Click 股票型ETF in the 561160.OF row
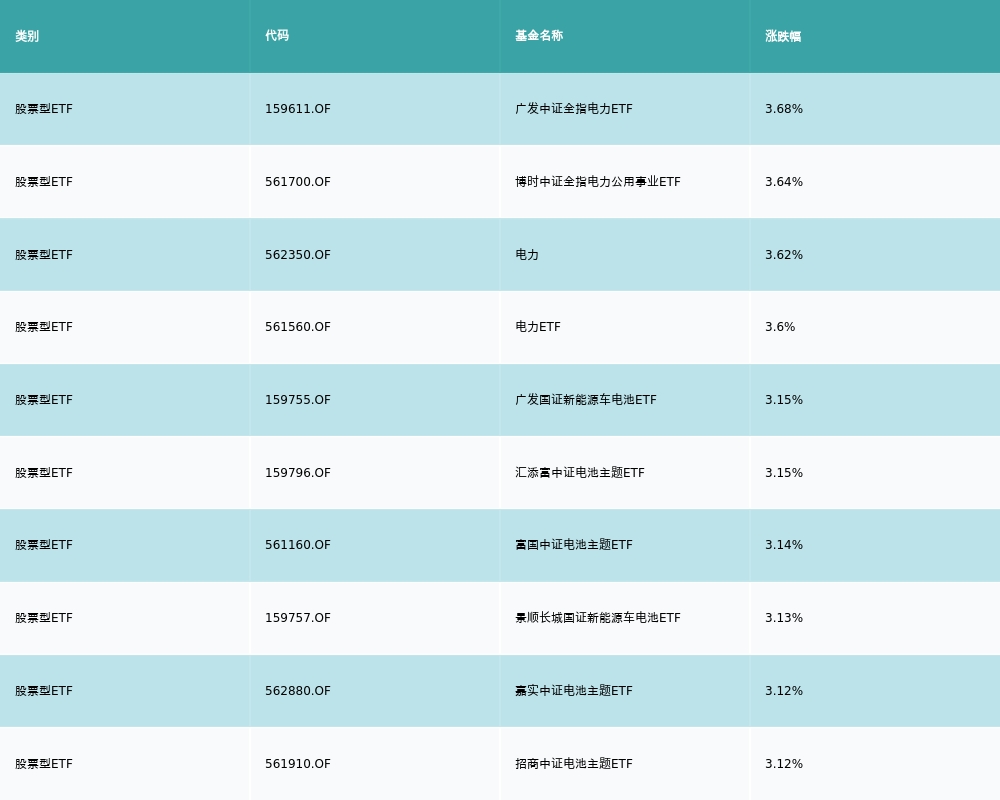This screenshot has height=800, width=1000. (x=44, y=545)
